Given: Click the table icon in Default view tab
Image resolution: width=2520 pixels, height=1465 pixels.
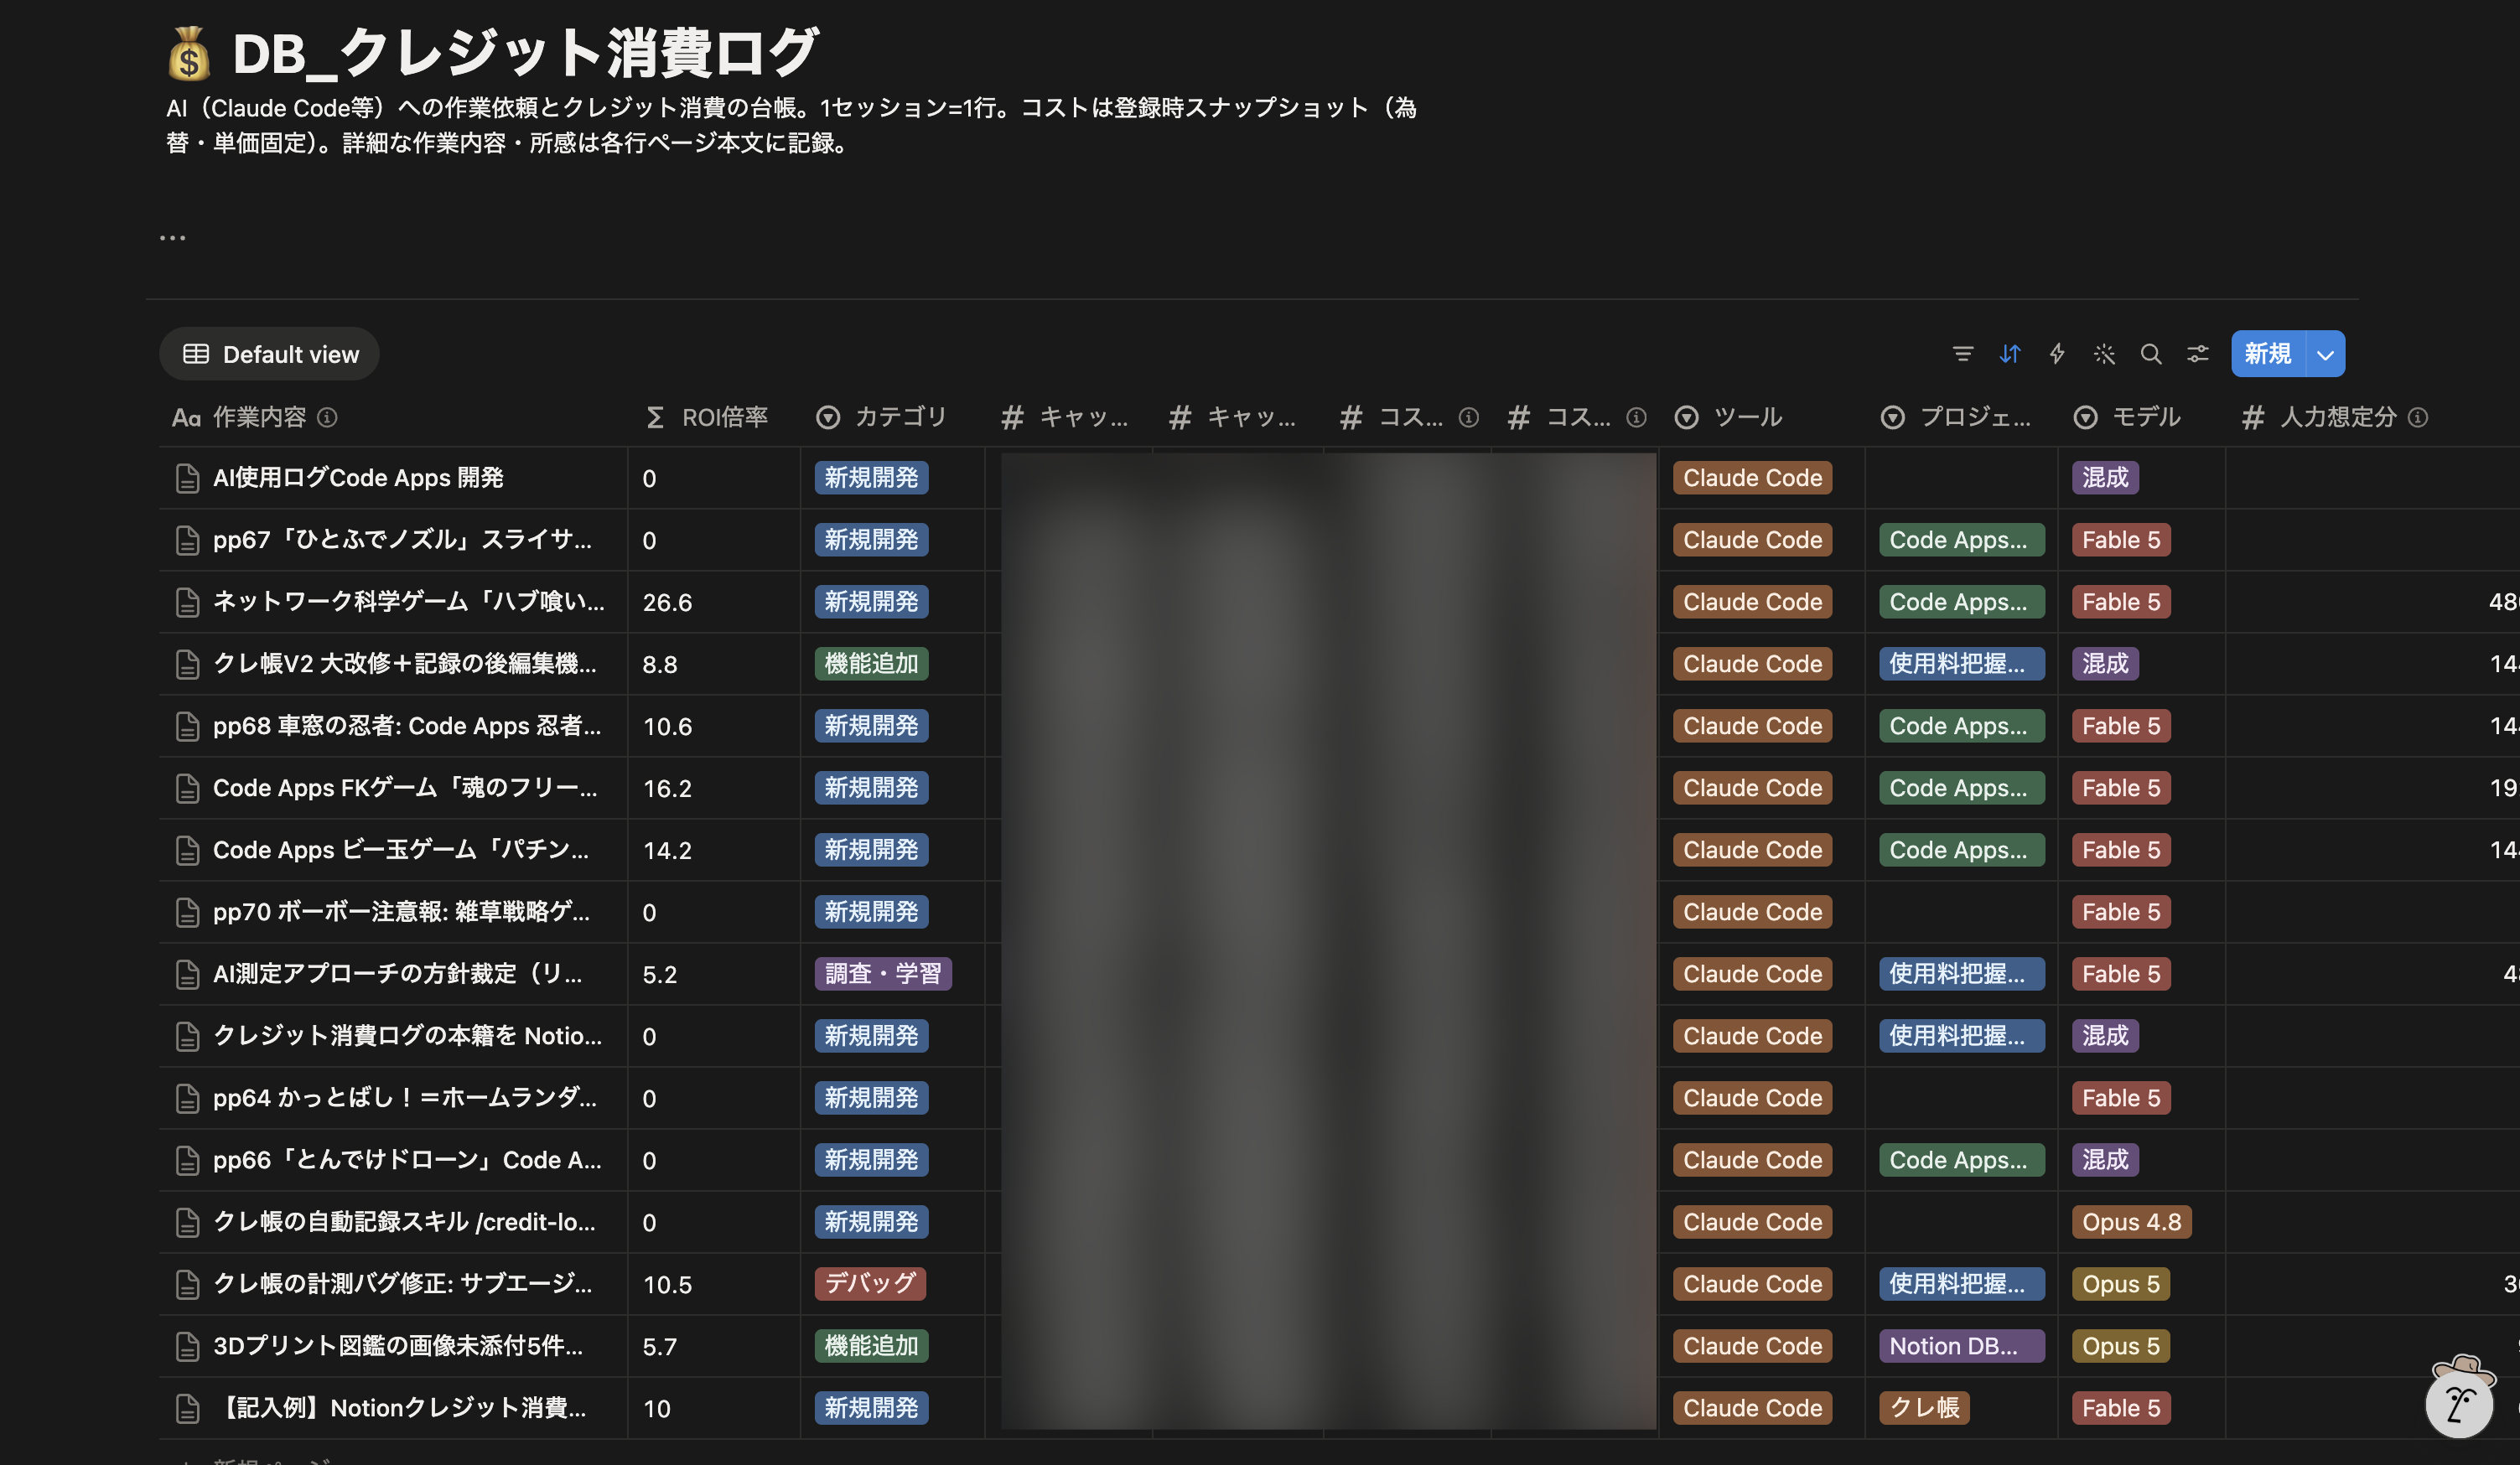Looking at the screenshot, I should coord(196,354).
